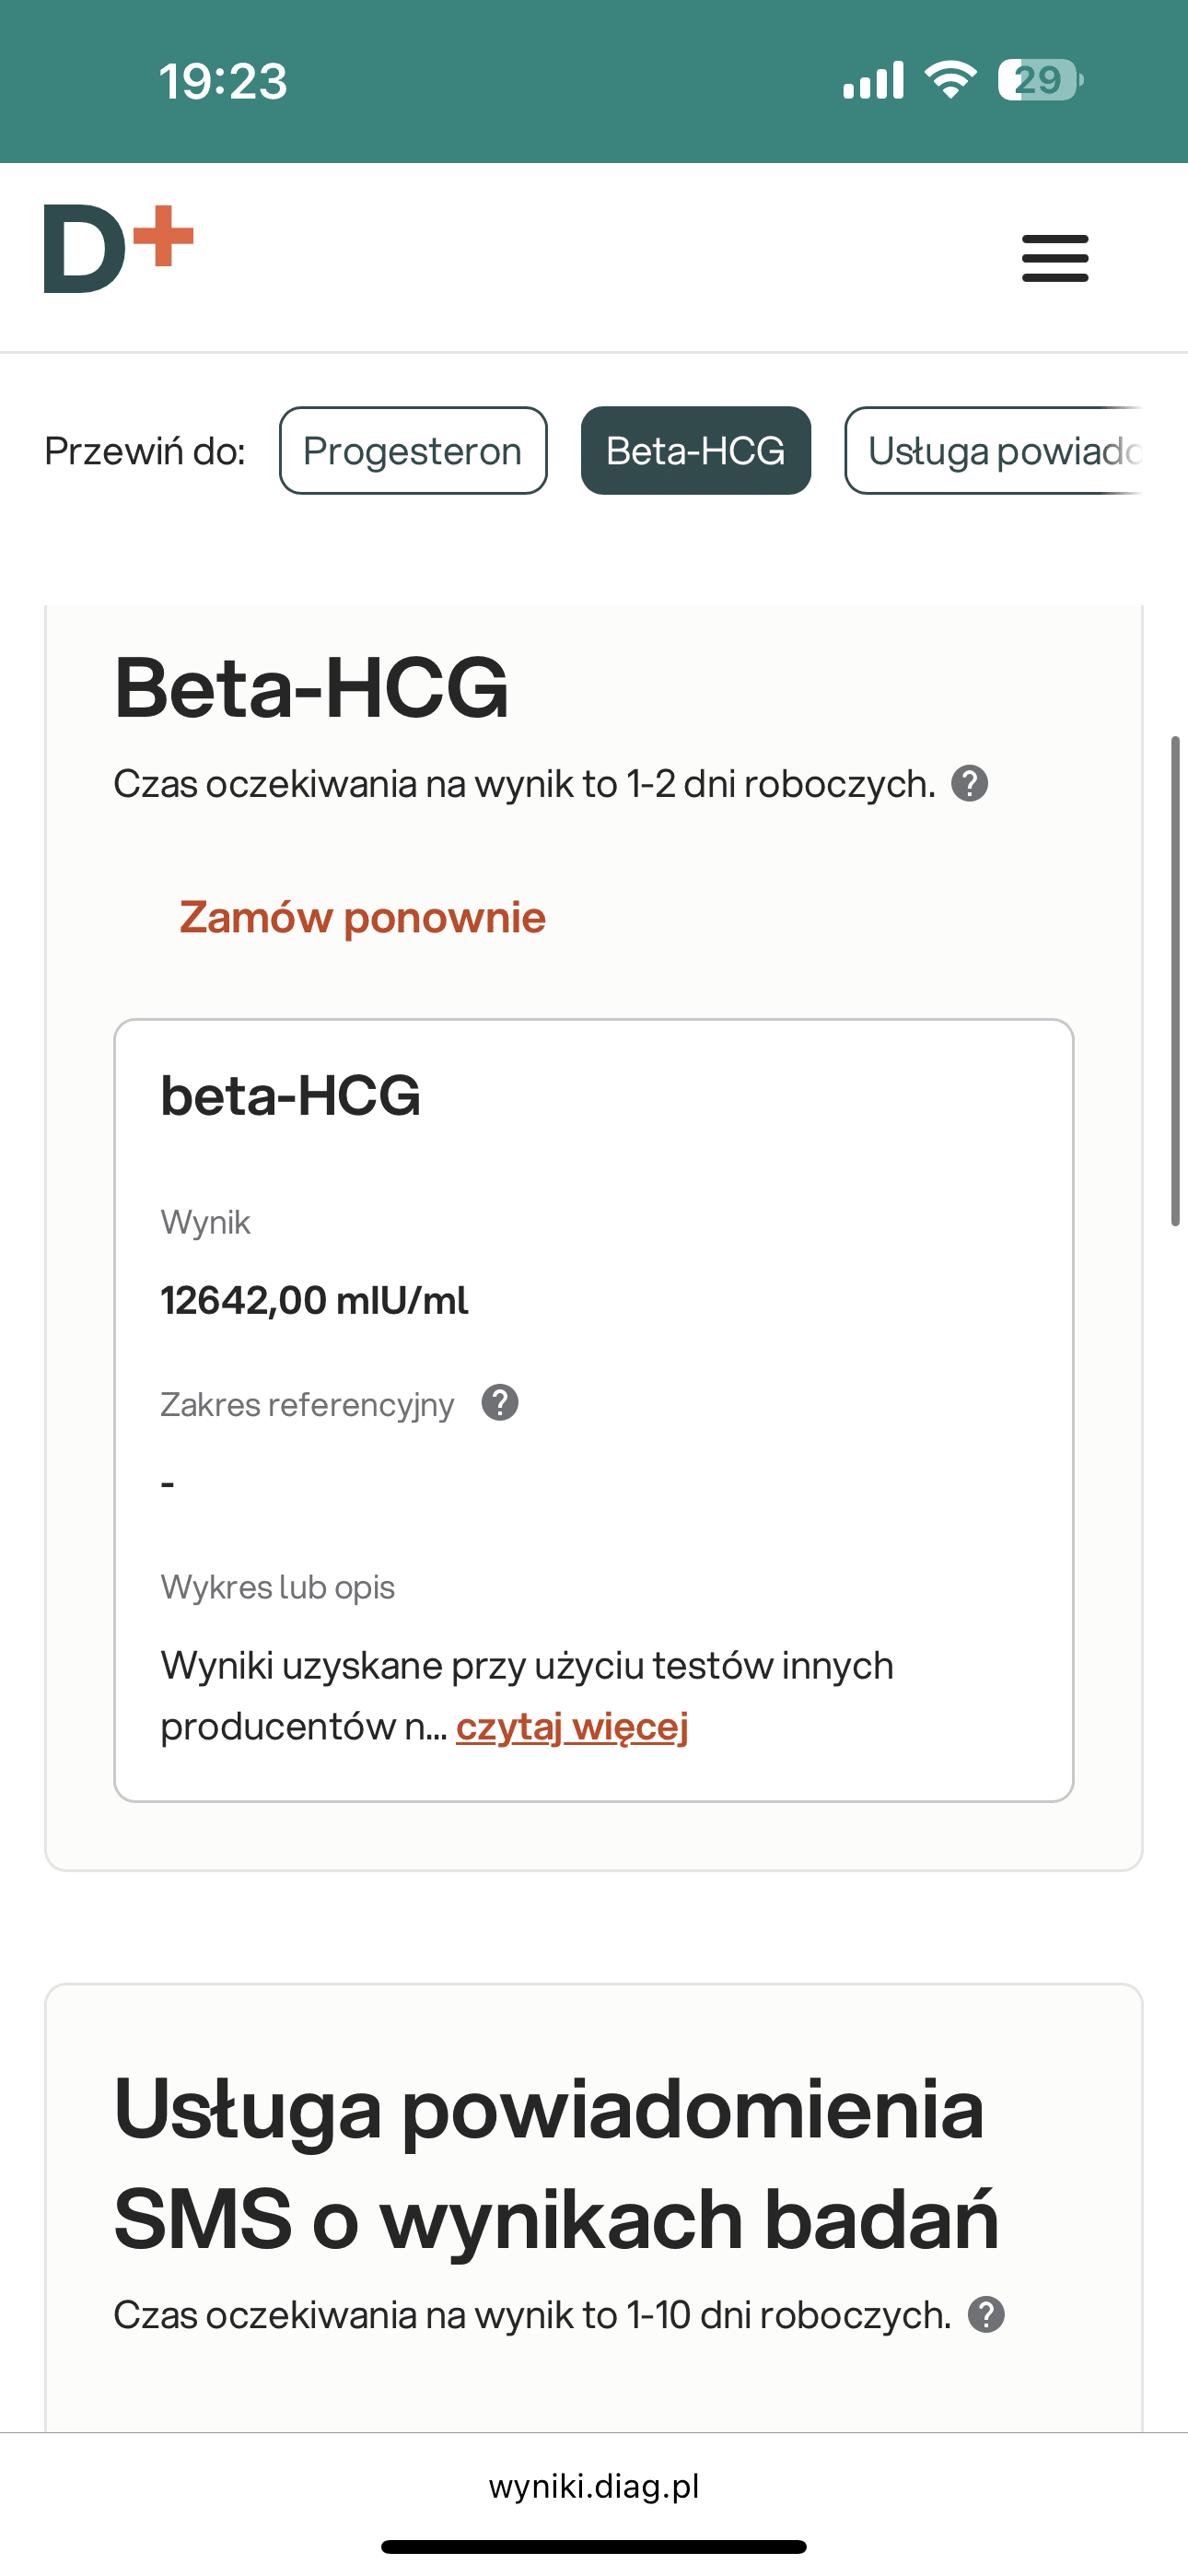Tap help icon beside SMS service waiting time
Image resolution: width=1188 pixels, height=2576 pixels.
point(986,2315)
